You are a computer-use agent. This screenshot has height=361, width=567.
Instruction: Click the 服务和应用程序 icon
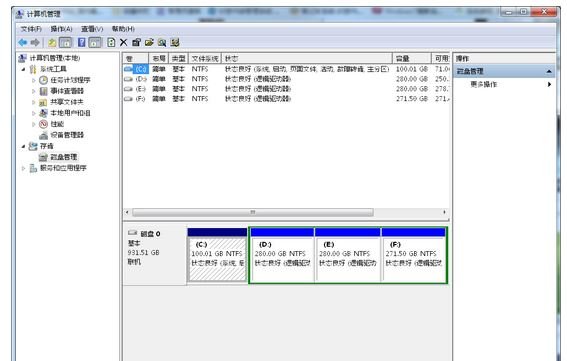[33, 168]
